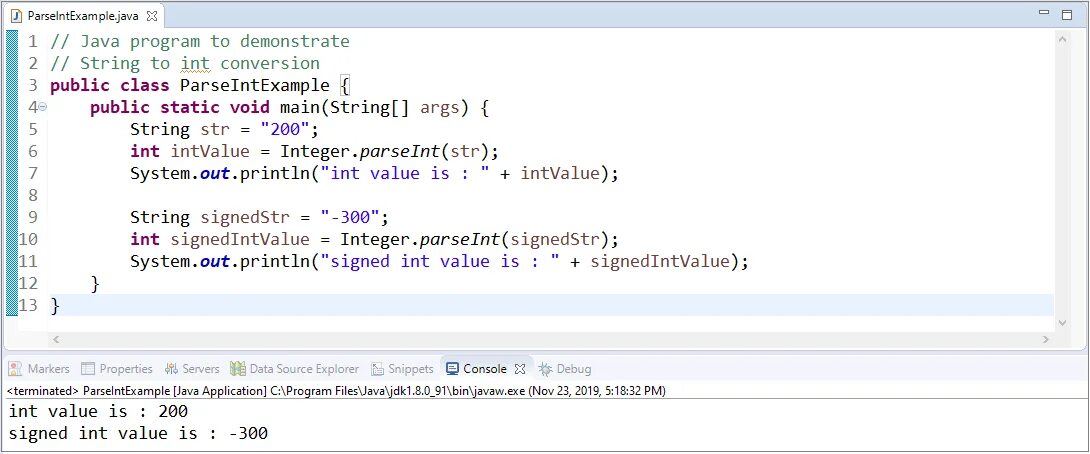This screenshot has width=1090, height=454.
Task: Open the Data Source Explorer tab
Action: pyautogui.click(x=295, y=368)
